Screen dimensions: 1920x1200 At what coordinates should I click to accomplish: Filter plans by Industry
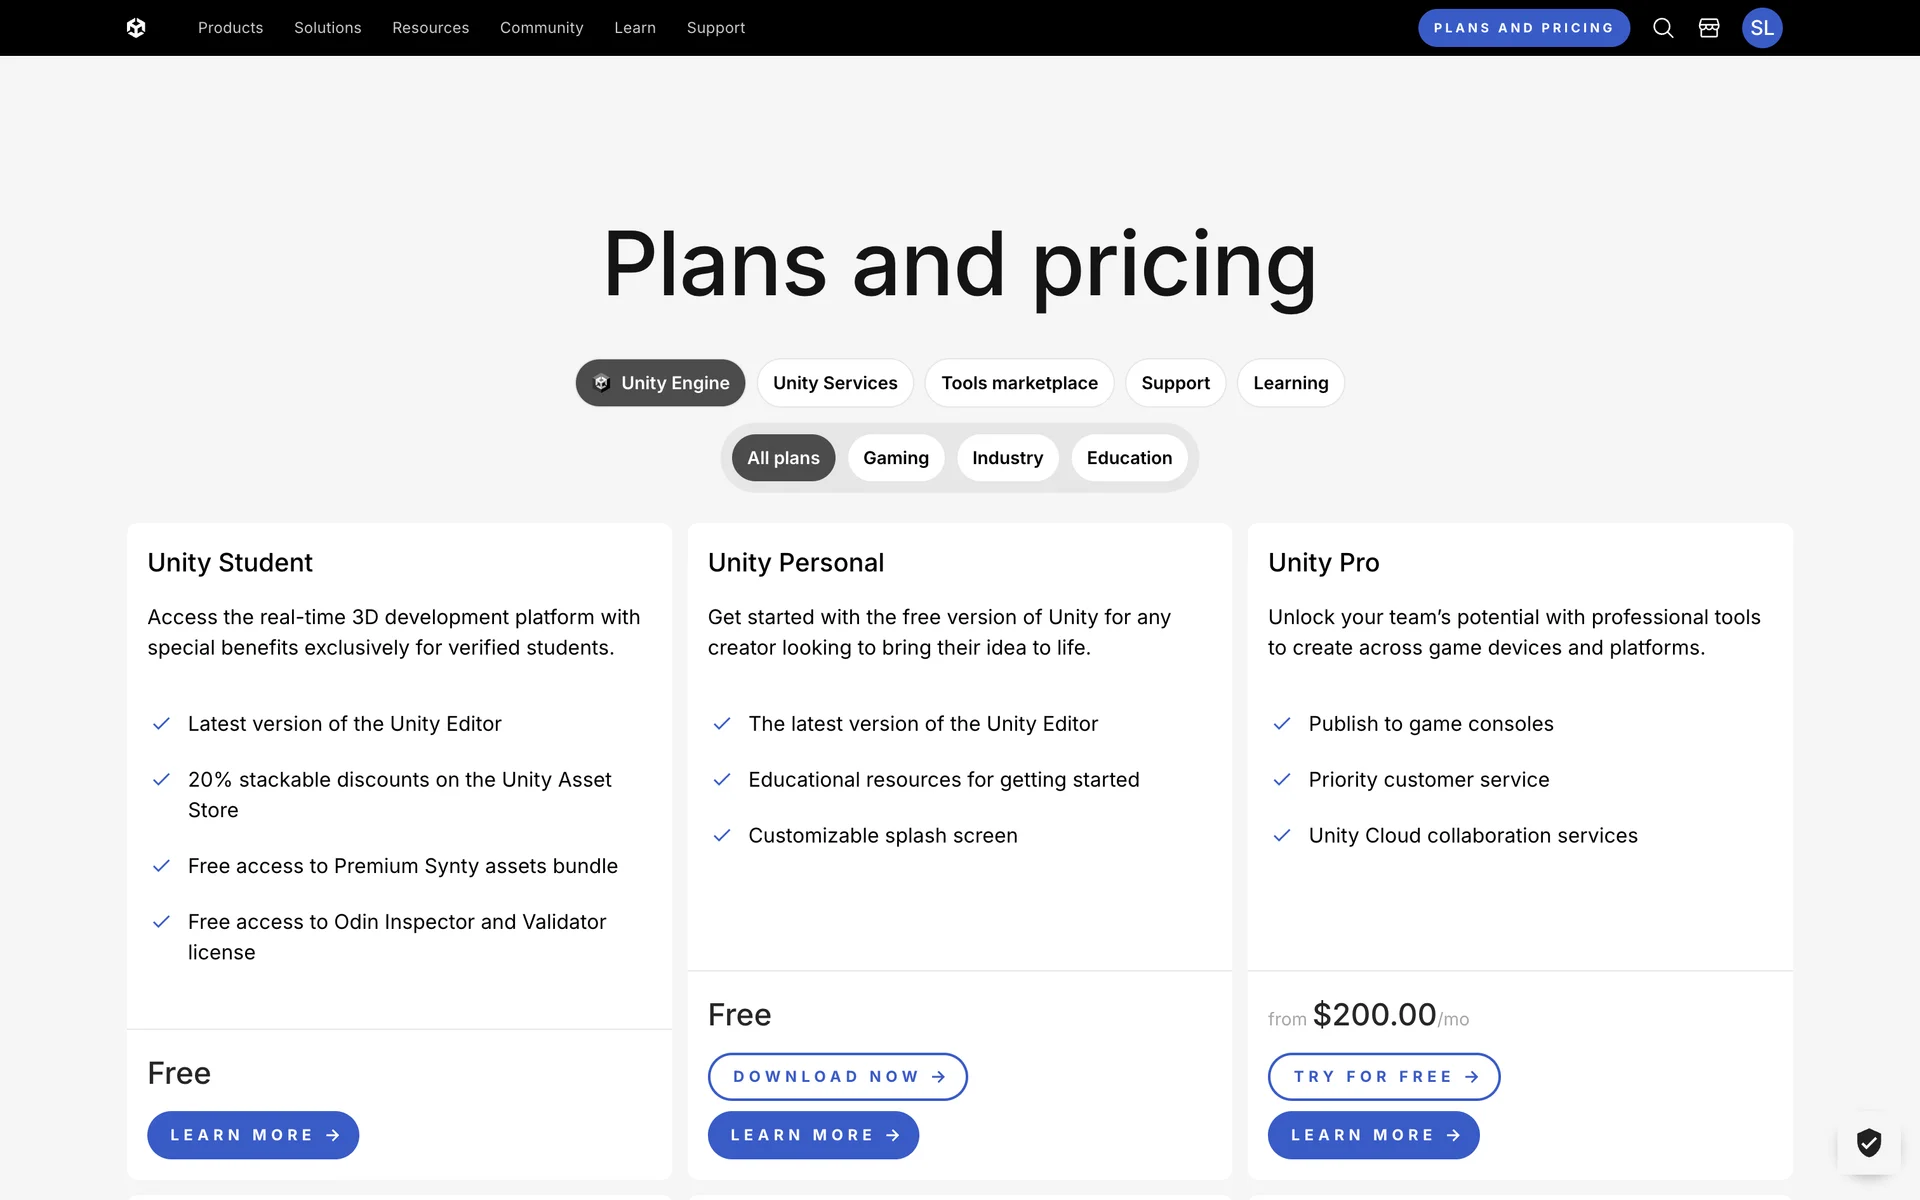click(1007, 458)
